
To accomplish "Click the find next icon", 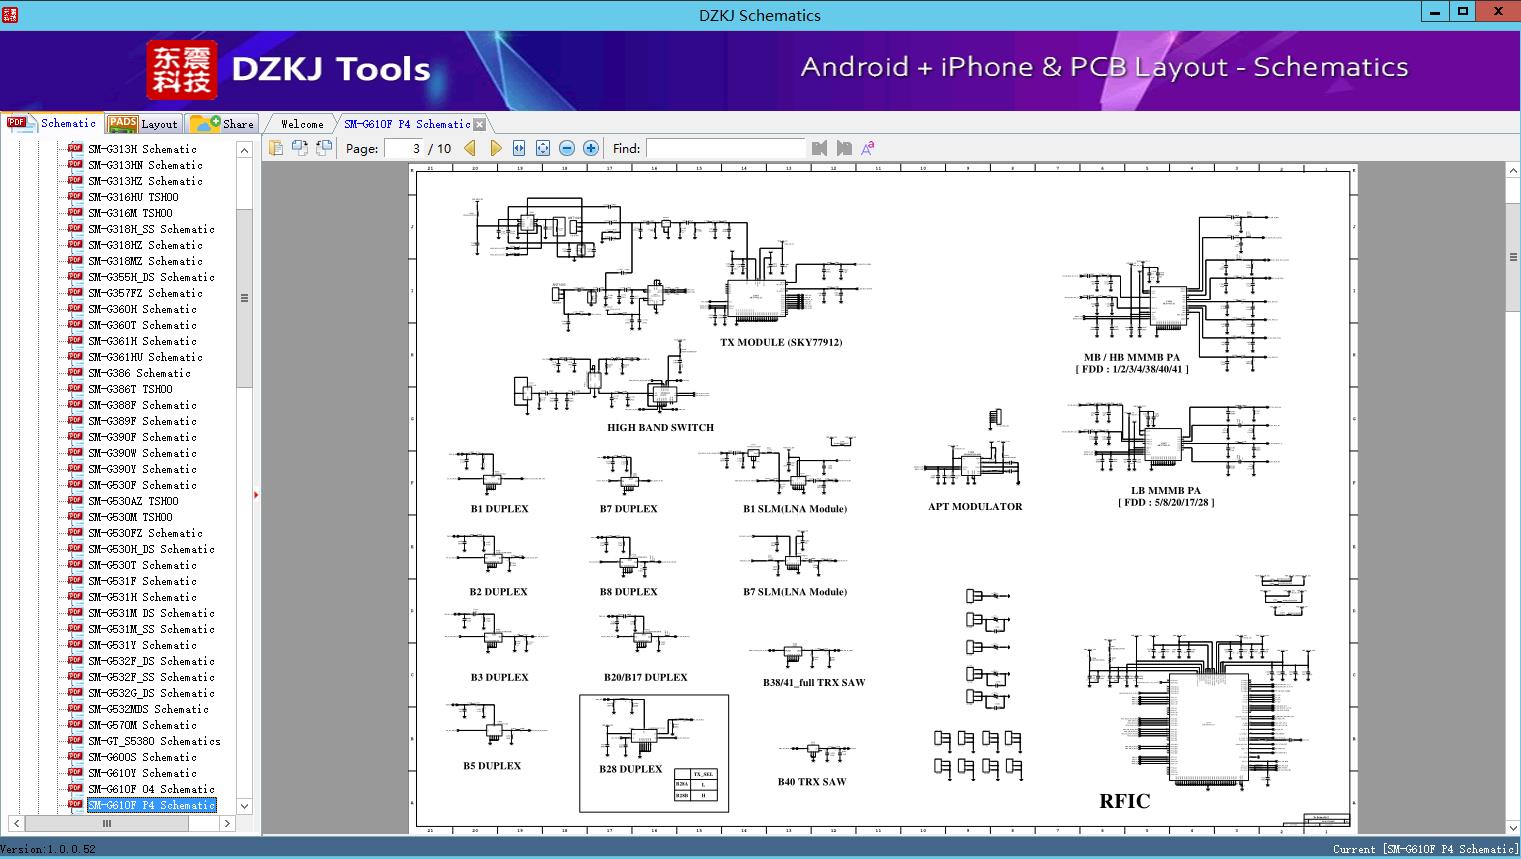I will [844, 148].
